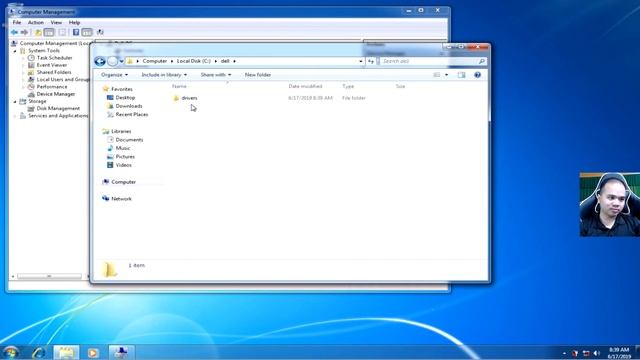Toggle the preview pane icon

[x=461, y=75]
